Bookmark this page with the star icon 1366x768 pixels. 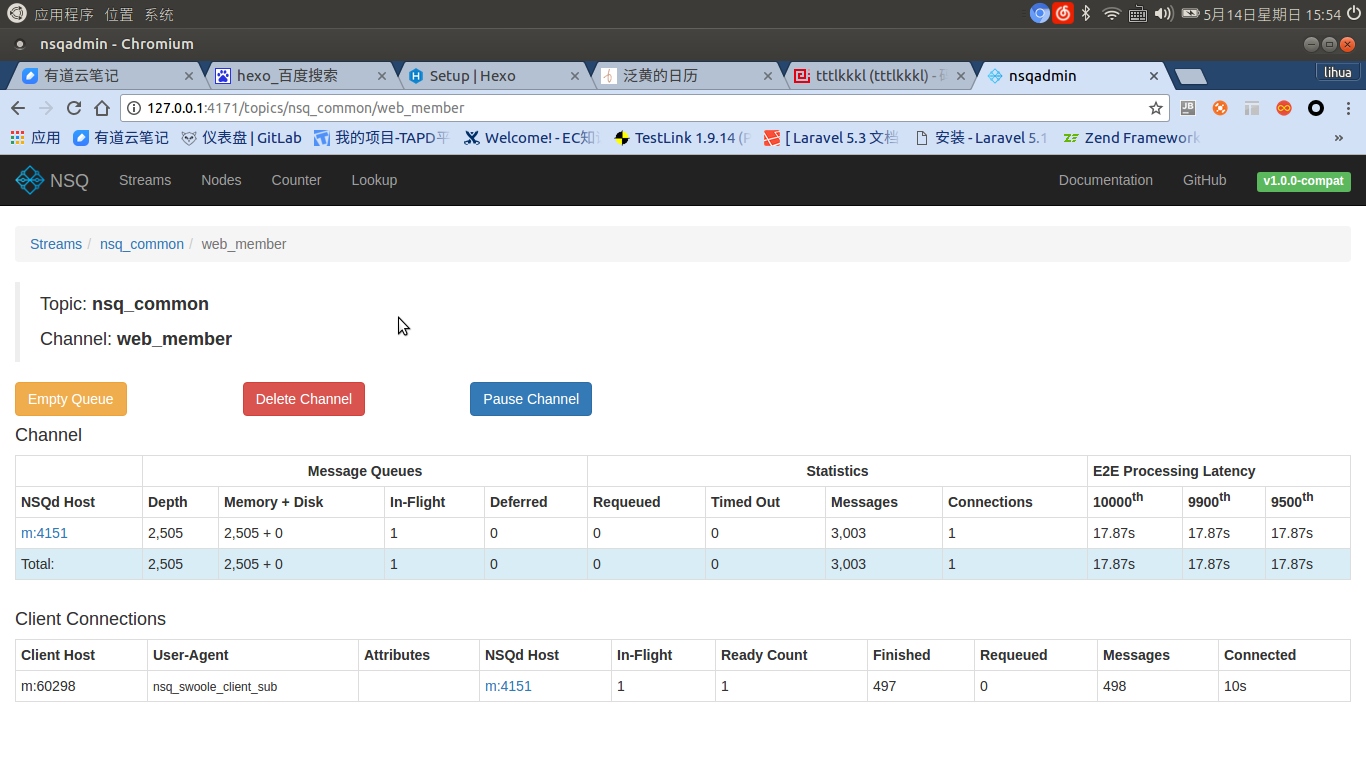pyautogui.click(x=1156, y=108)
